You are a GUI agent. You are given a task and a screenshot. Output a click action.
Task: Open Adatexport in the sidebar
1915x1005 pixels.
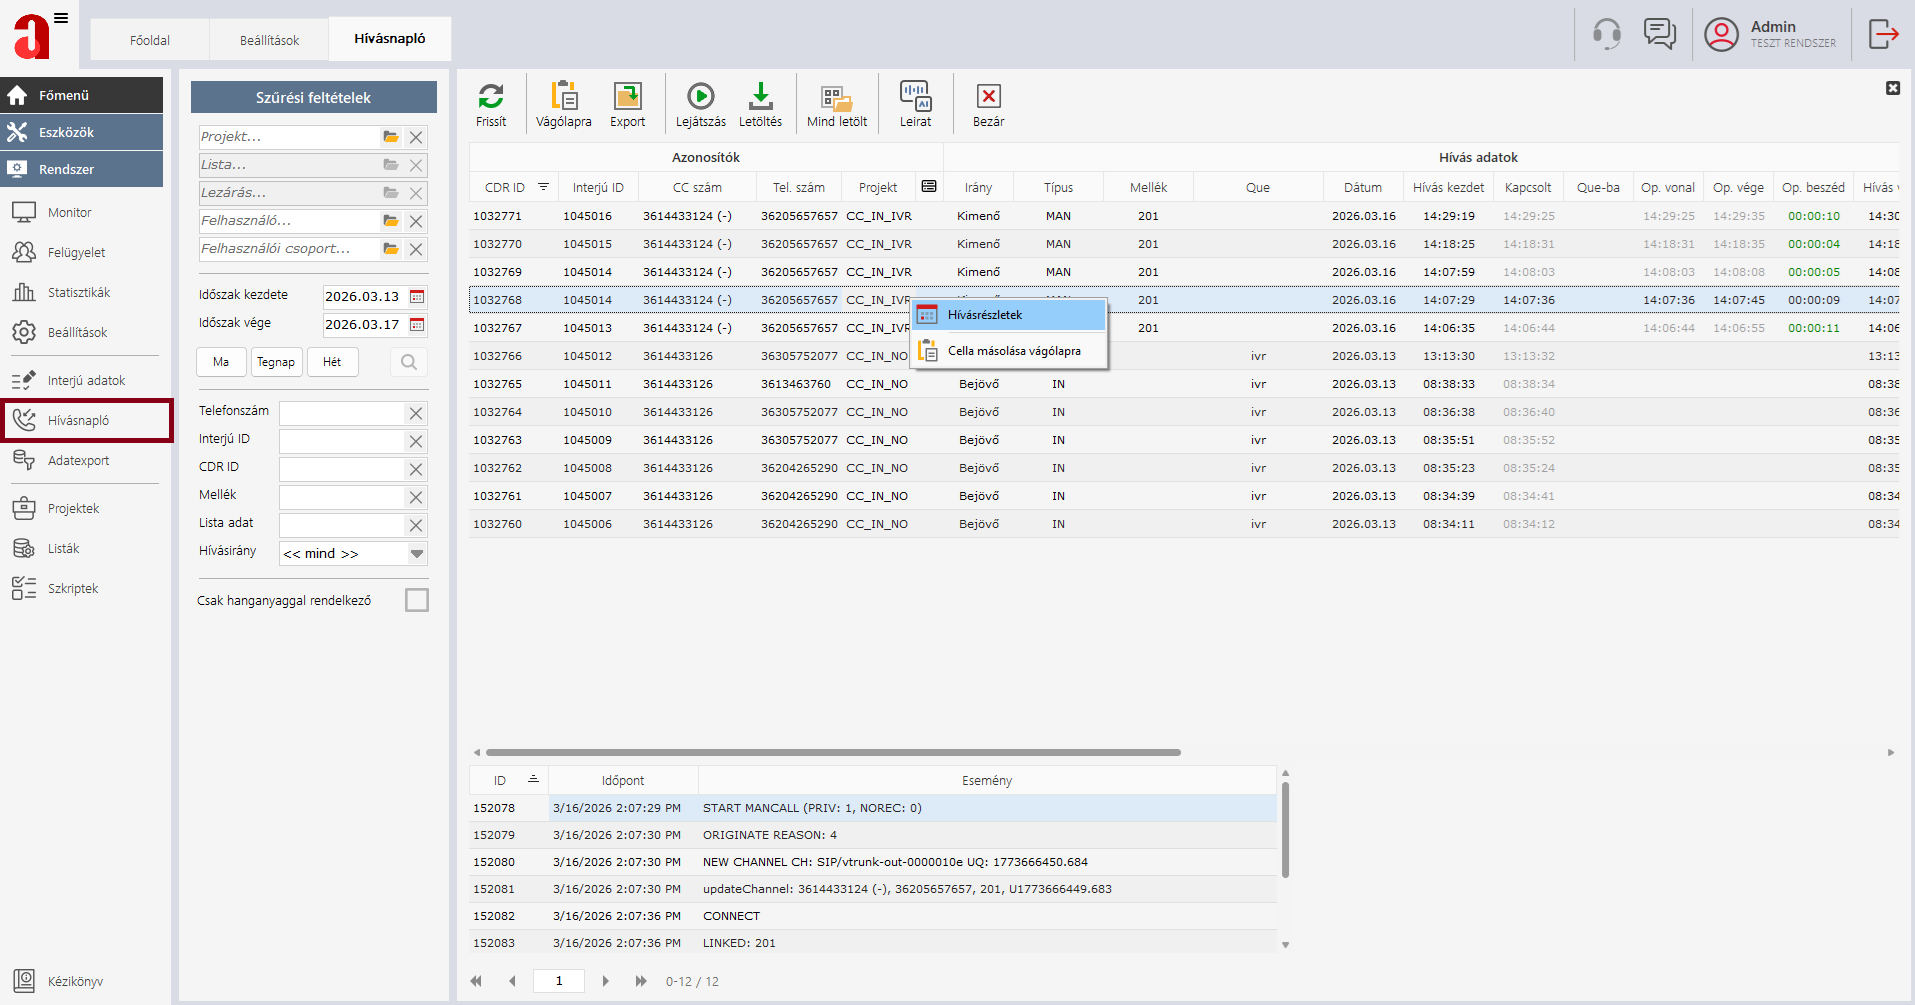pyautogui.click(x=78, y=461)
